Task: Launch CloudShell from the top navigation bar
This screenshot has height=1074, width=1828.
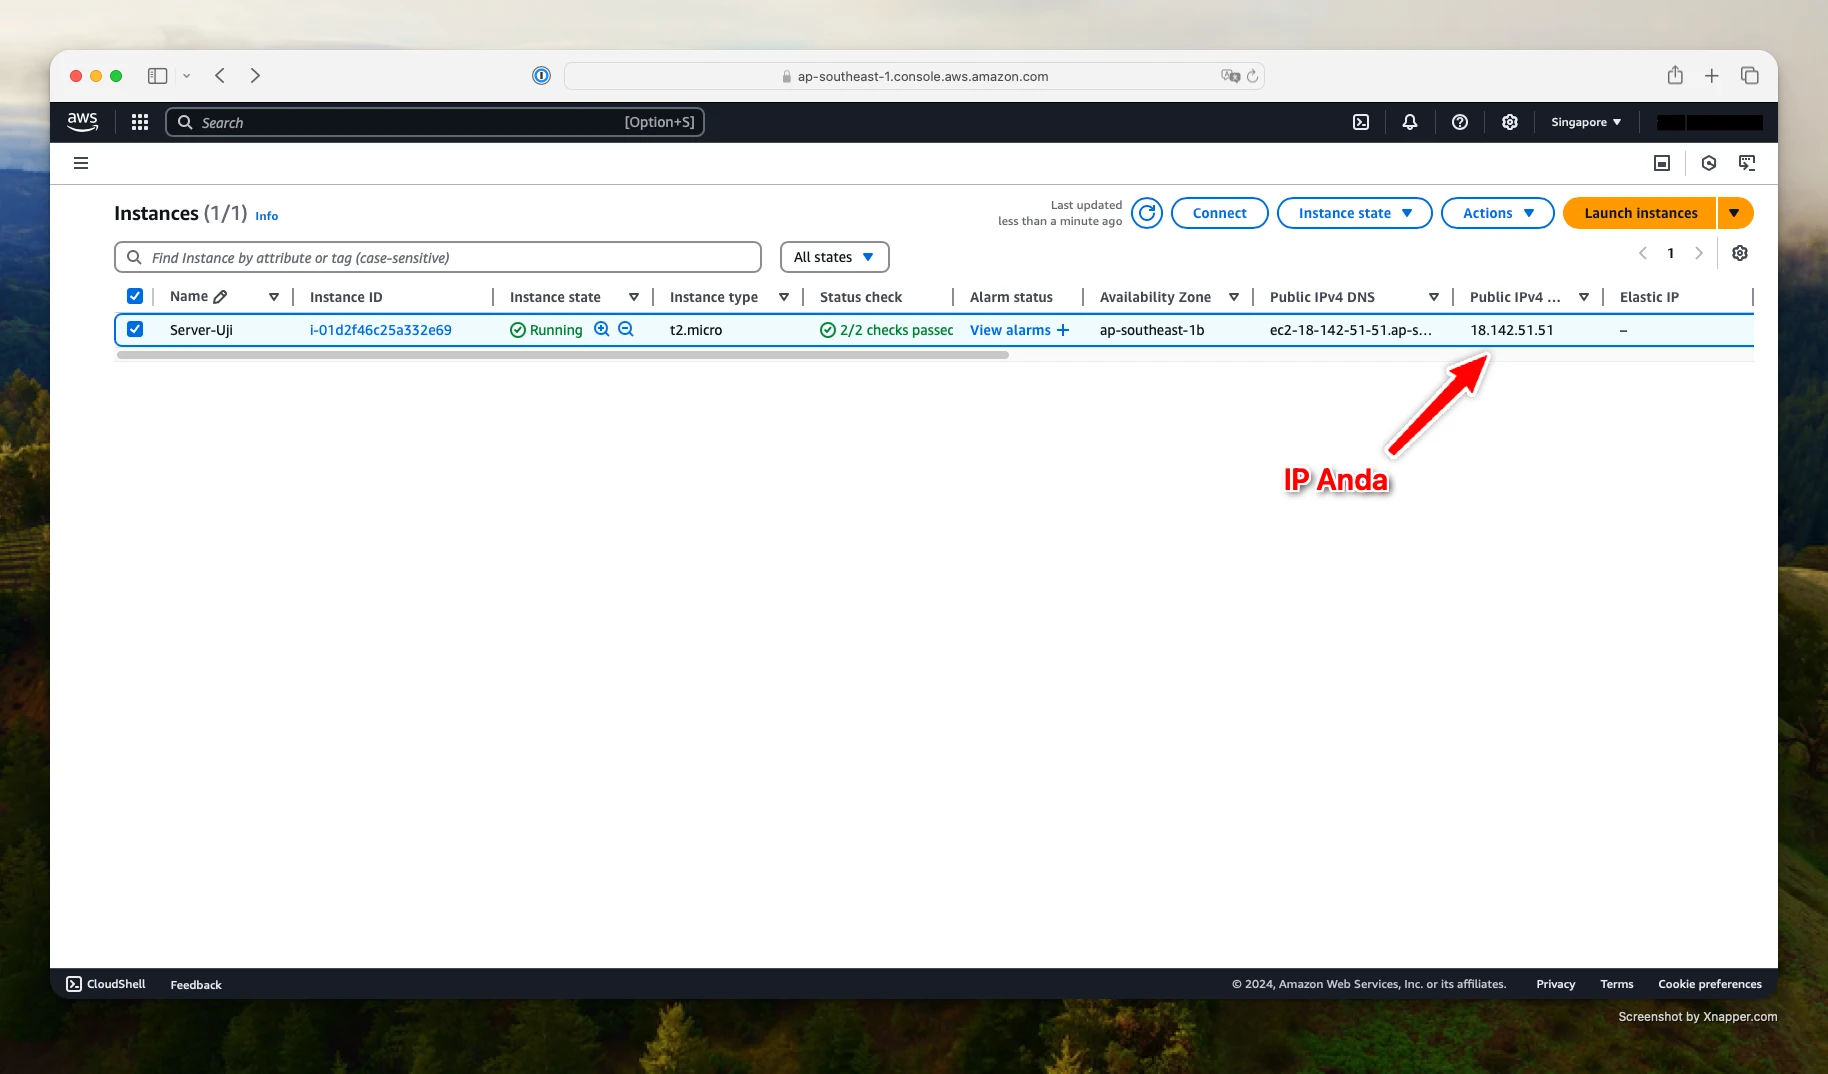Action: tap(1361, 122)
